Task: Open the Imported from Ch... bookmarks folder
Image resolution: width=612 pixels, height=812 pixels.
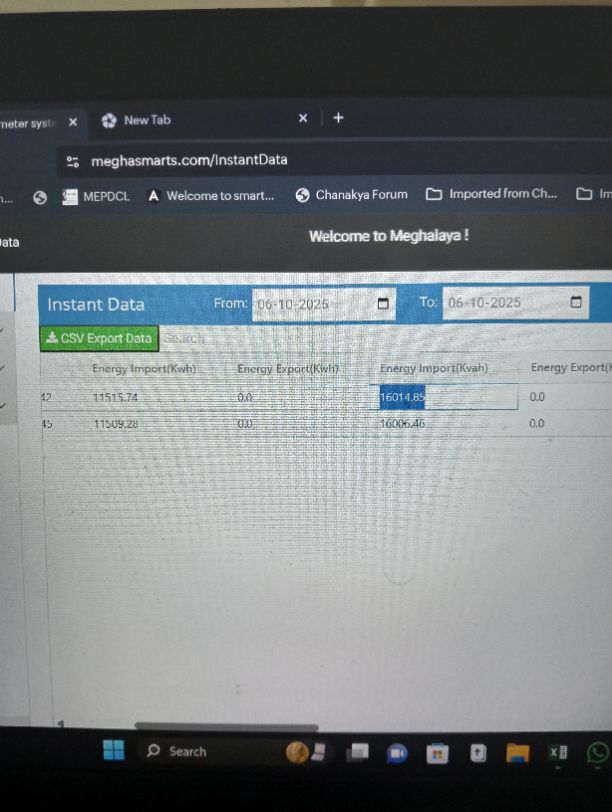Action: (x=491, y=194)
